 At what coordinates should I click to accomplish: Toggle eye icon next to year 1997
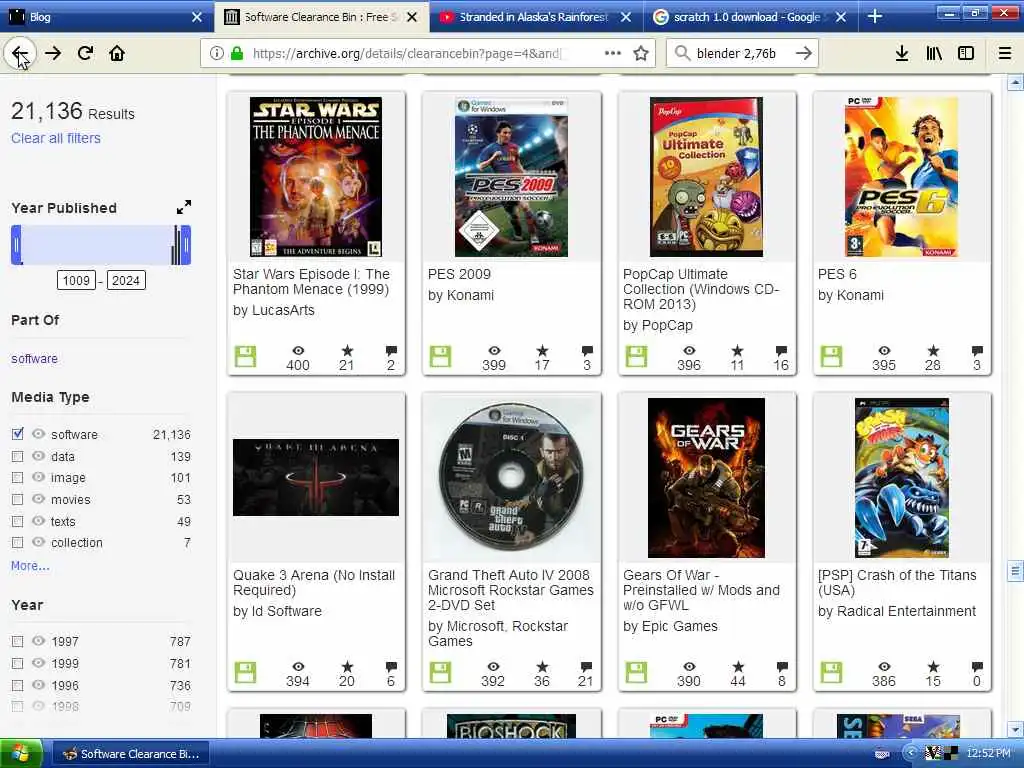[x=39, y=641]
